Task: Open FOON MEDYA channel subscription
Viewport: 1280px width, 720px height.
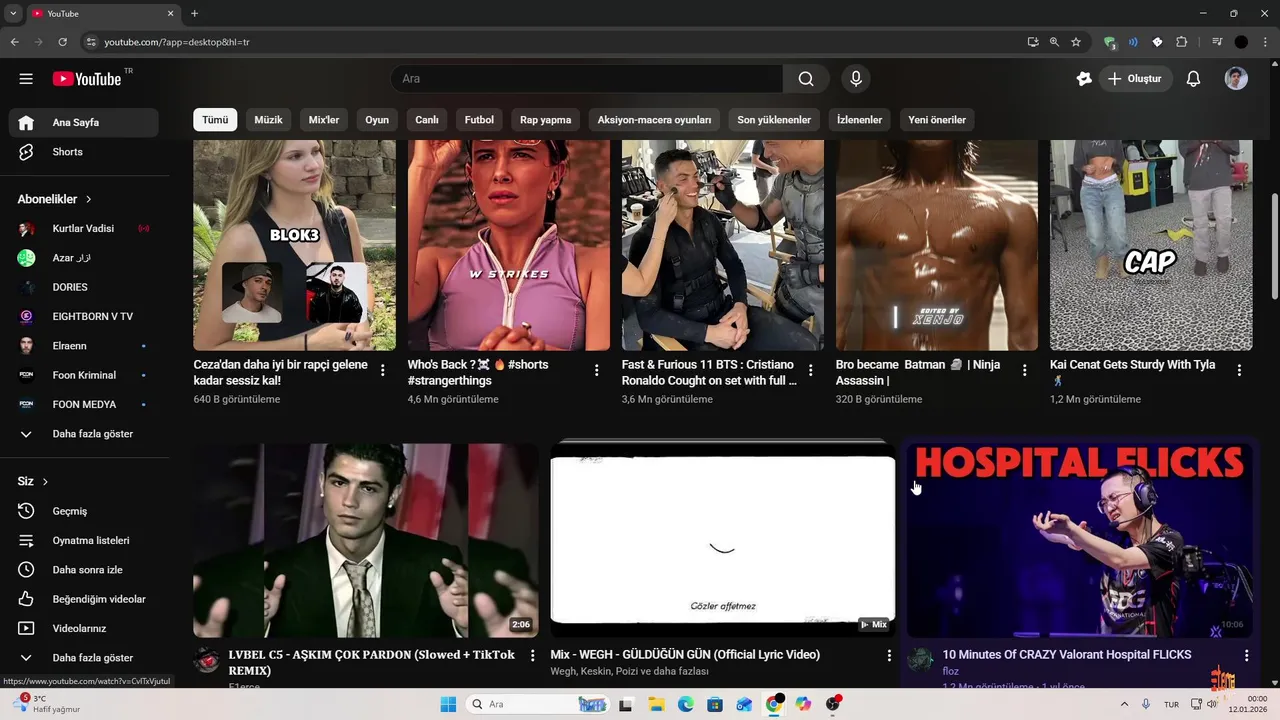Action: pos(84,405)
